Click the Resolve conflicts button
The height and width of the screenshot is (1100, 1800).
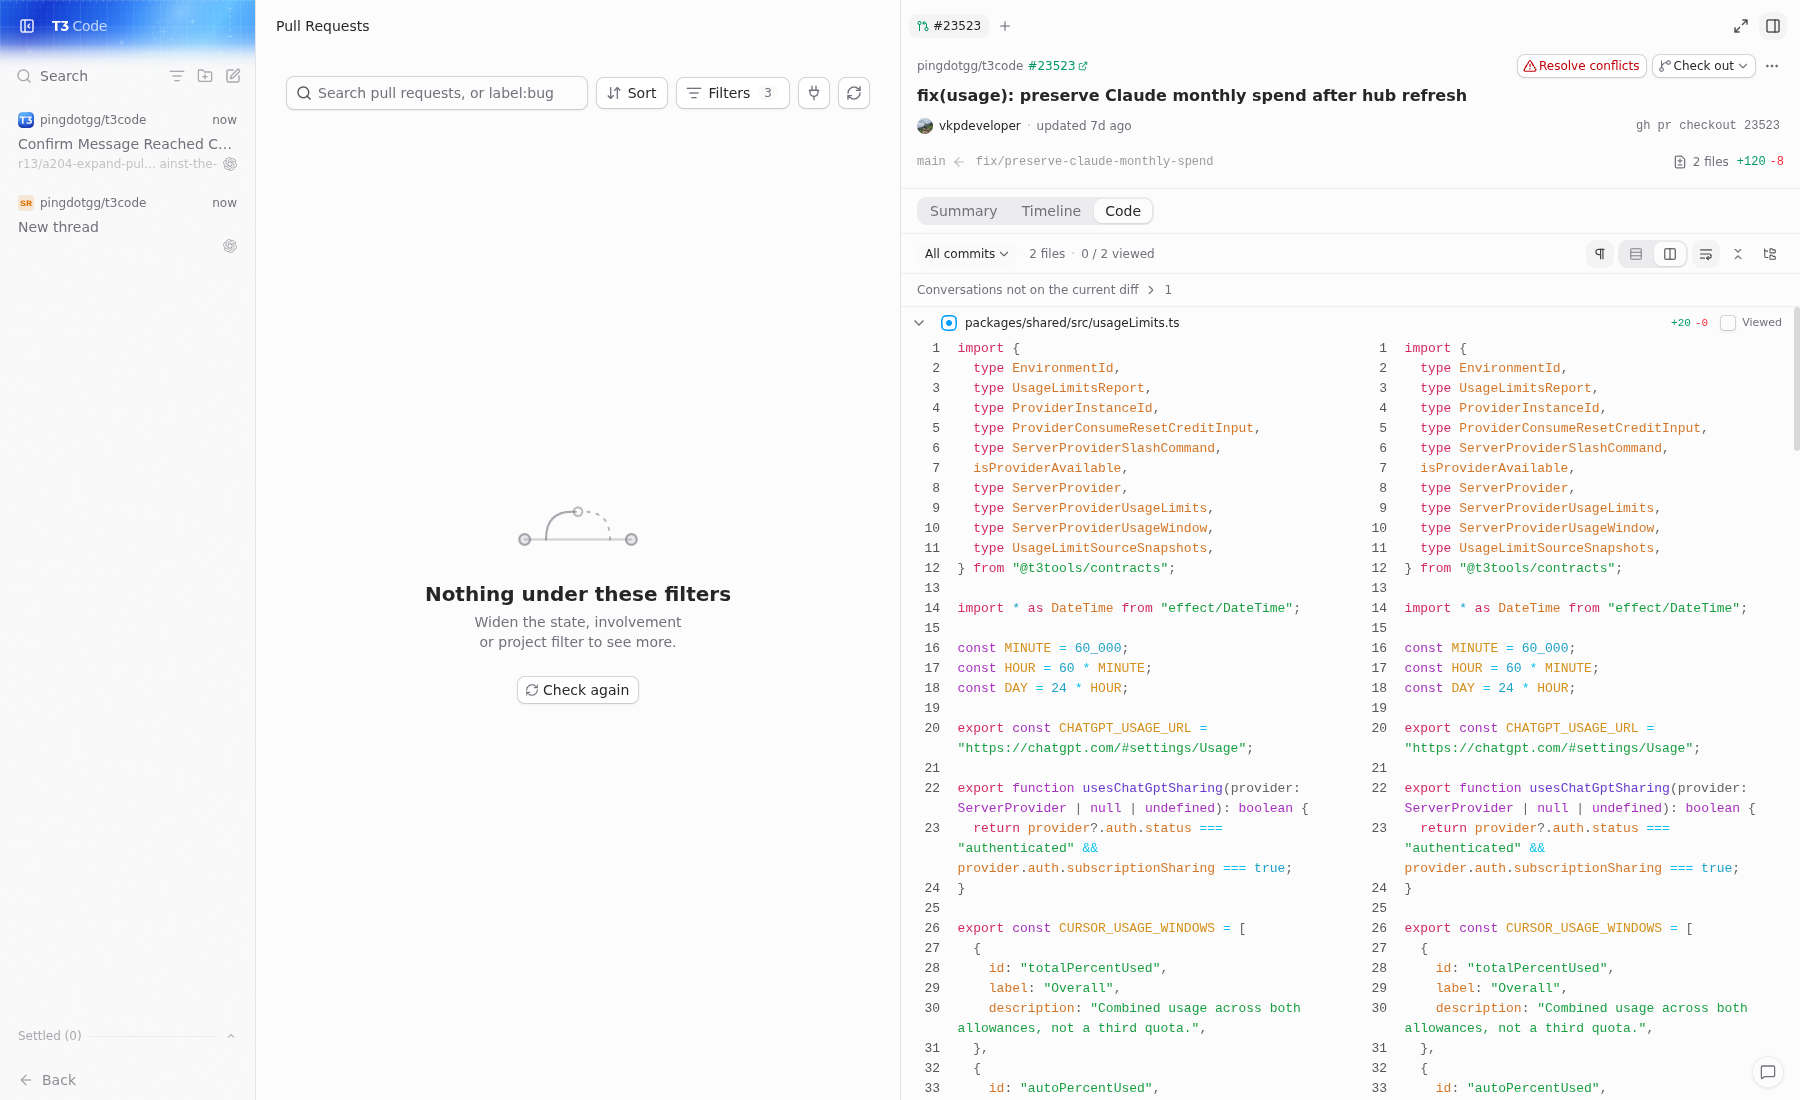pyautogui.click(x=1582, y=66)
